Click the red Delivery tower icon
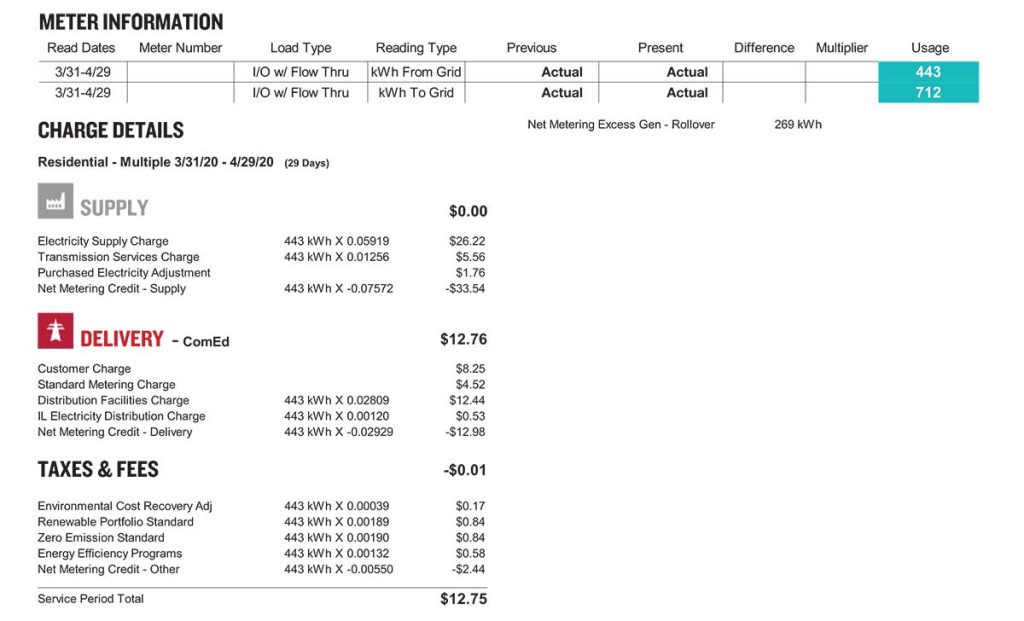1024x621 pixels. (x=55, y=330)
